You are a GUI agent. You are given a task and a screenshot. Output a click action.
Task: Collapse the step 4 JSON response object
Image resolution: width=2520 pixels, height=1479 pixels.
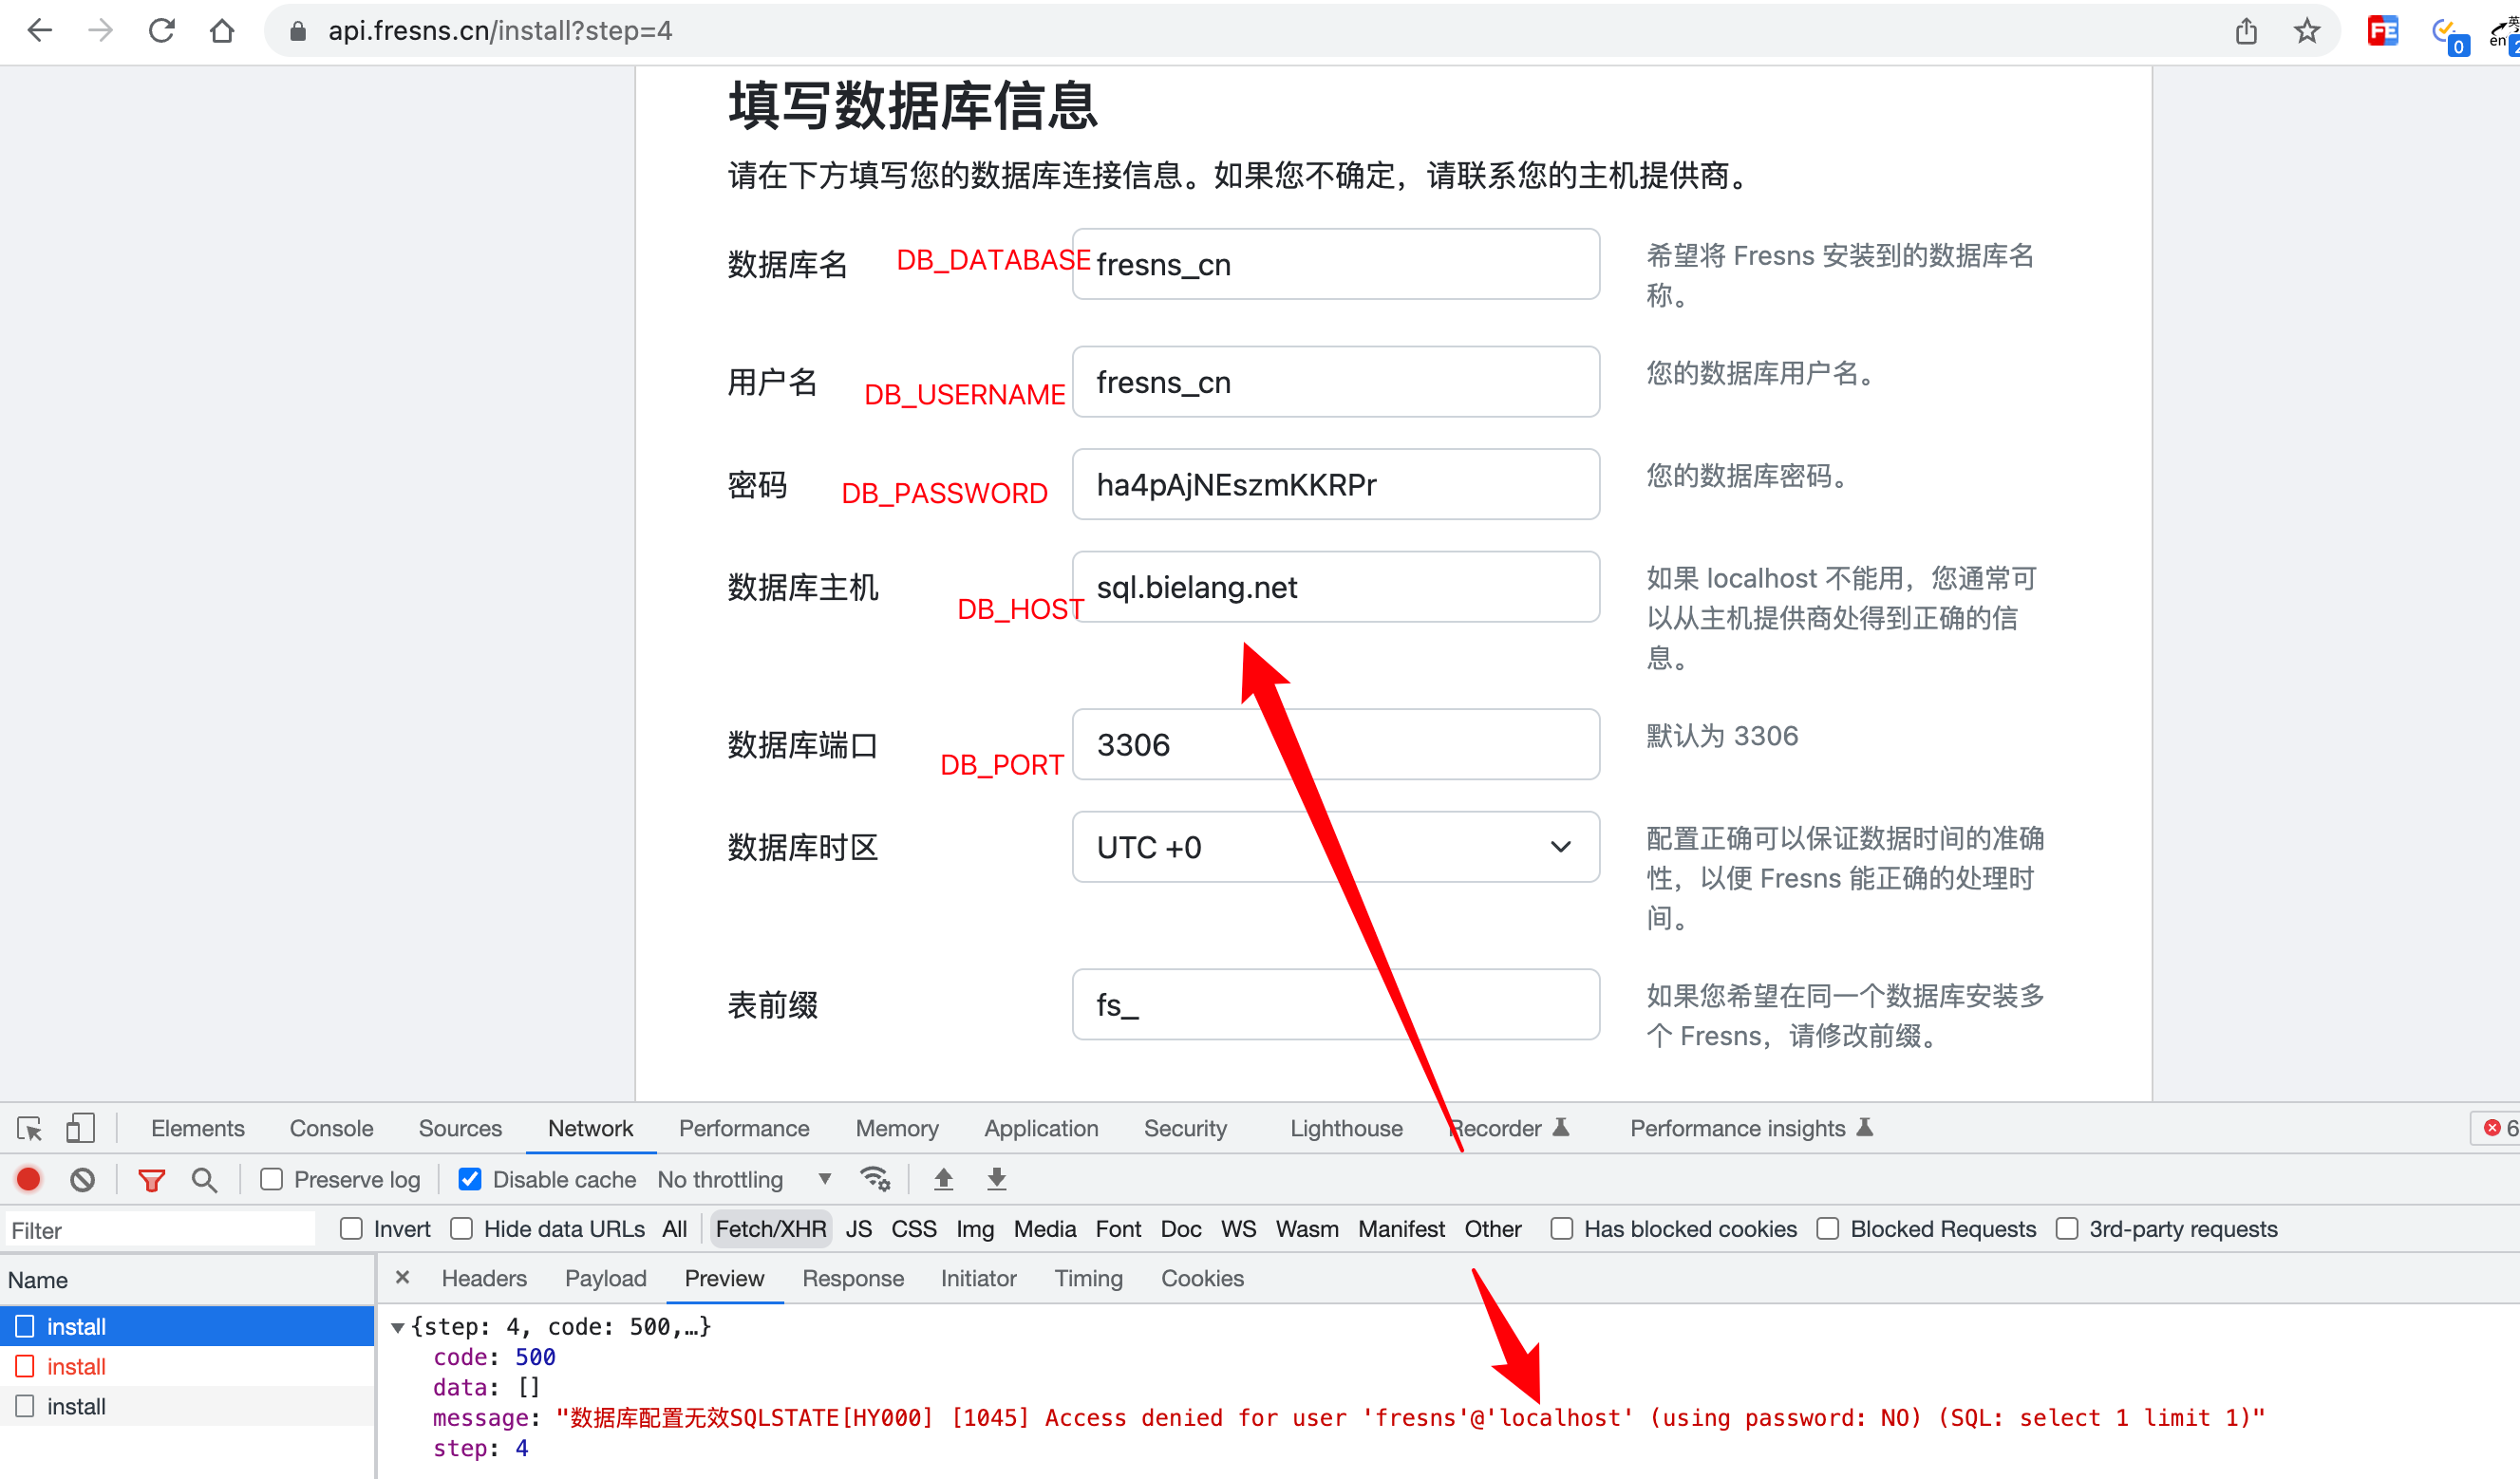pyautogui.click(x=398, y=1326)
